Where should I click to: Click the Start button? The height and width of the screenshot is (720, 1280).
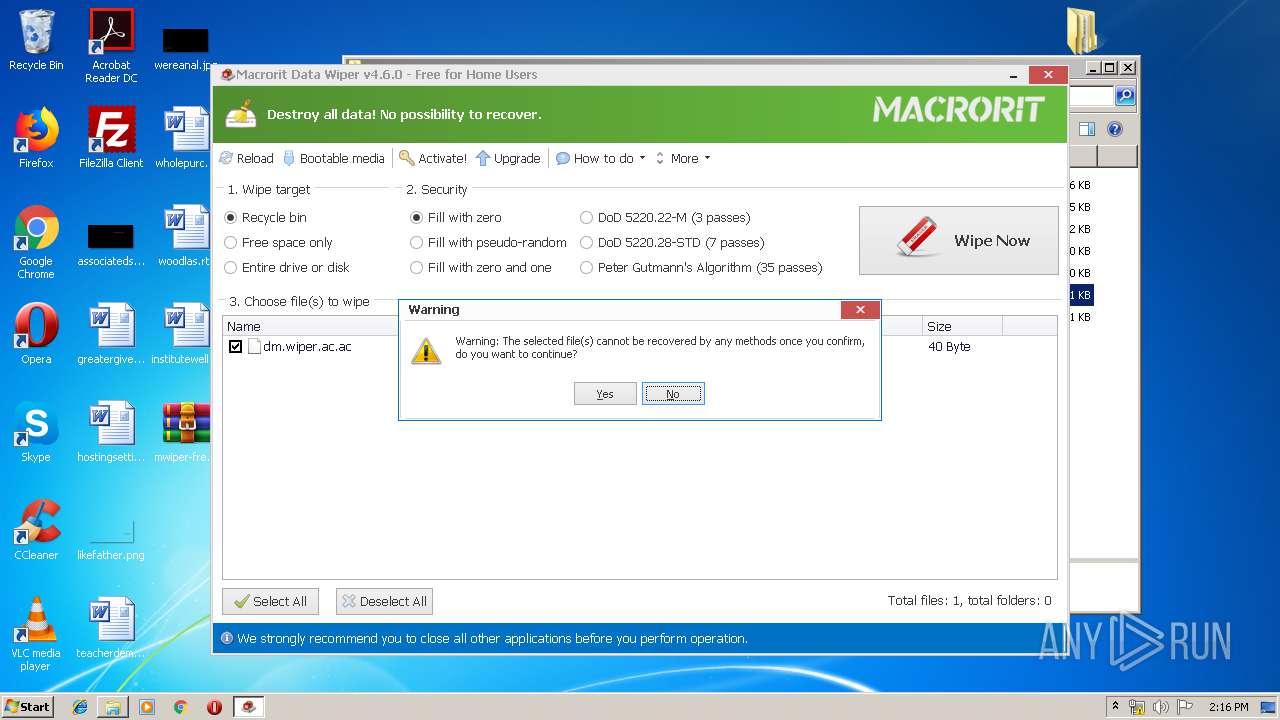coord(28,706)
